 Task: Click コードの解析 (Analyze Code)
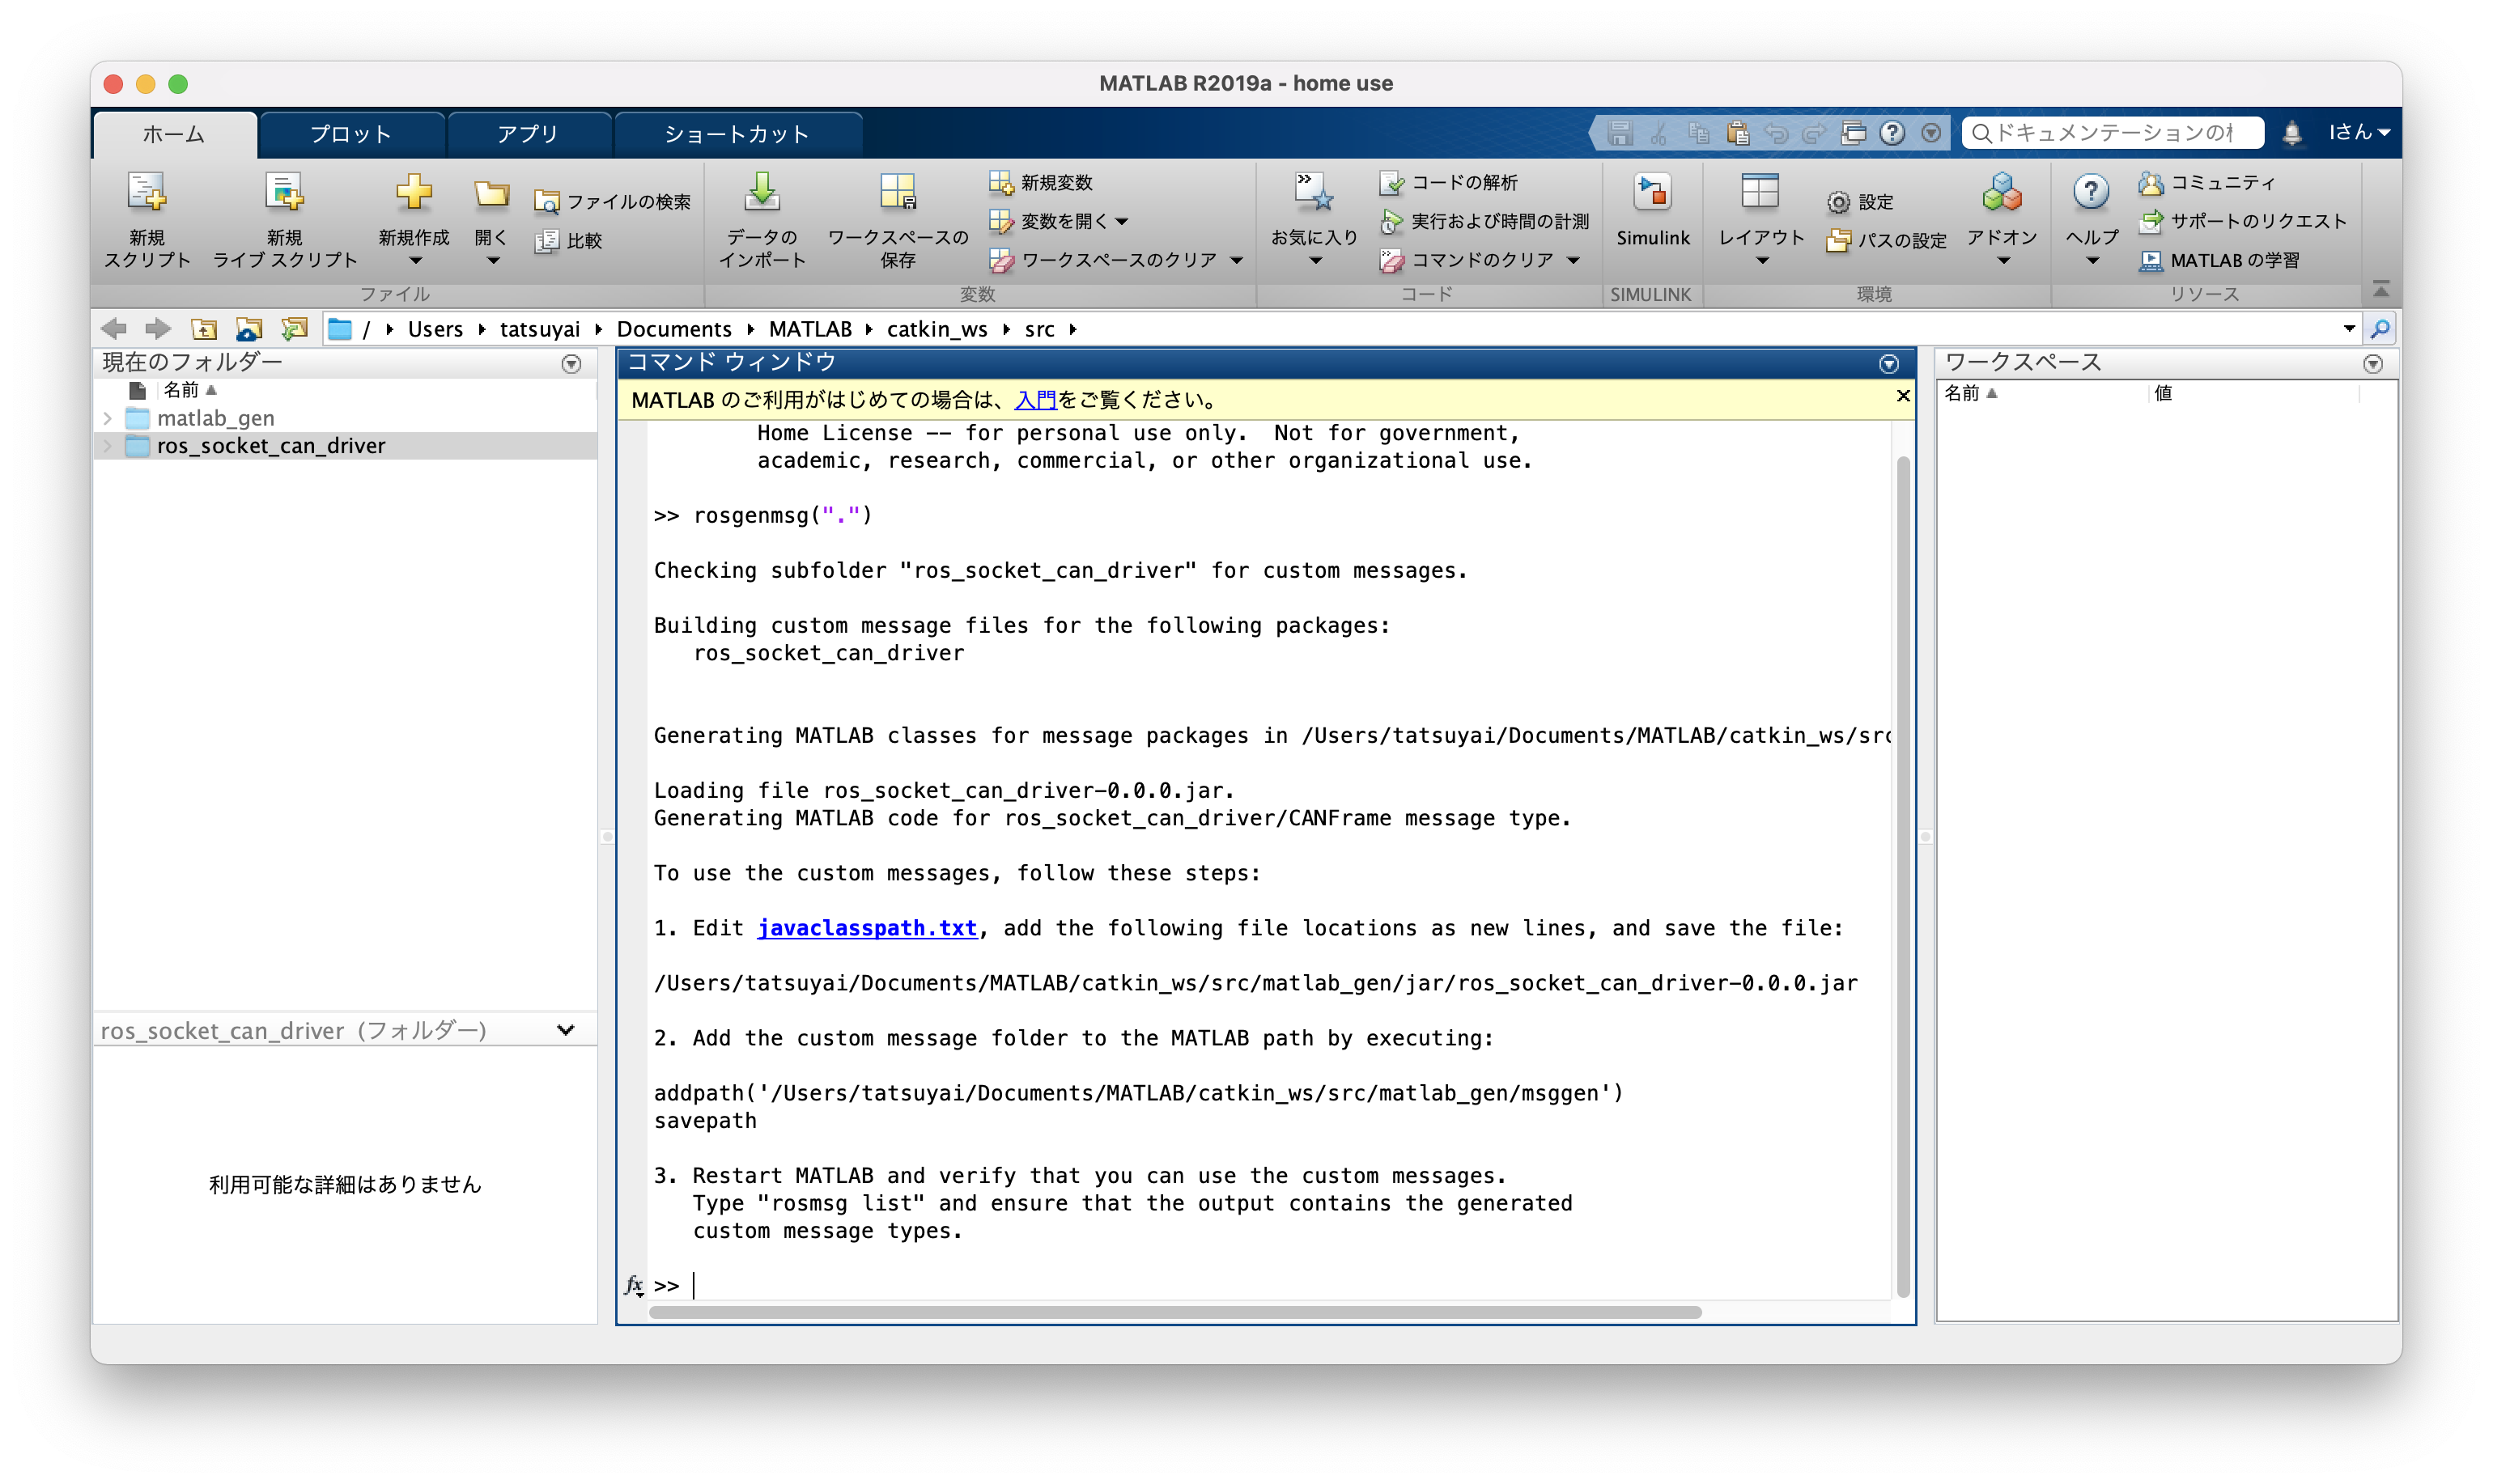coord(1448,182)
